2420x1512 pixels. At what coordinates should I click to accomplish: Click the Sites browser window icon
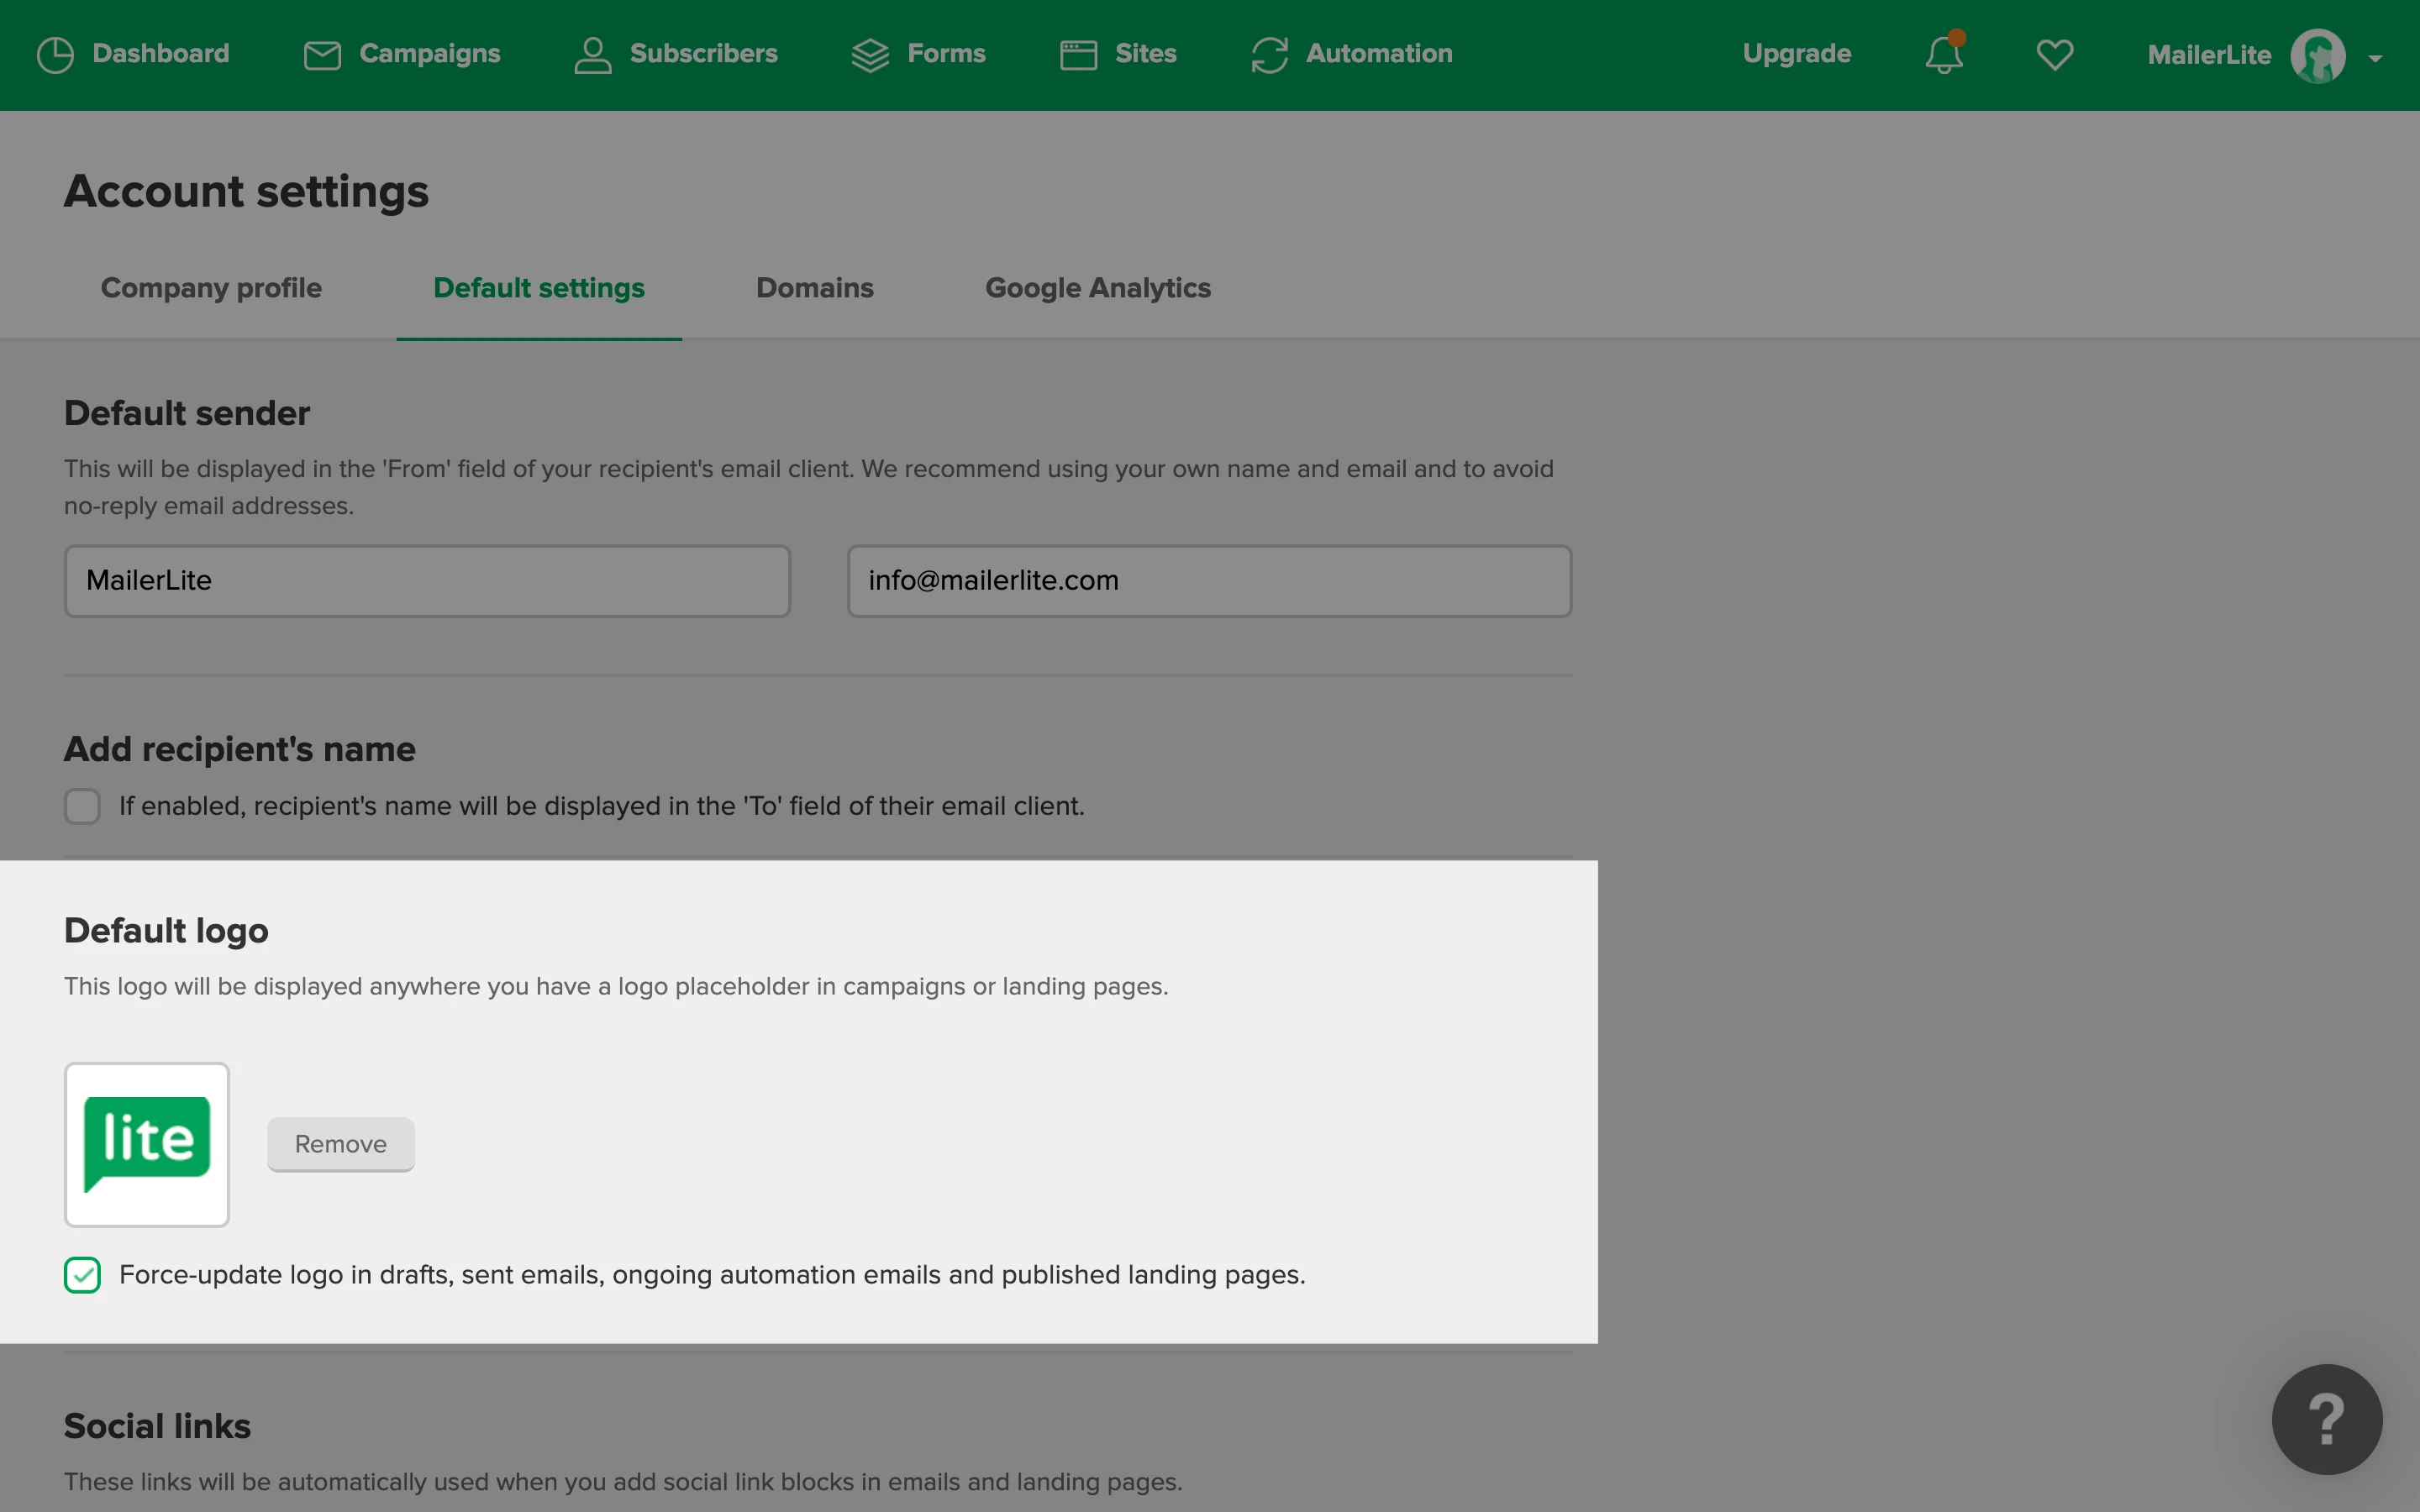1078,55
